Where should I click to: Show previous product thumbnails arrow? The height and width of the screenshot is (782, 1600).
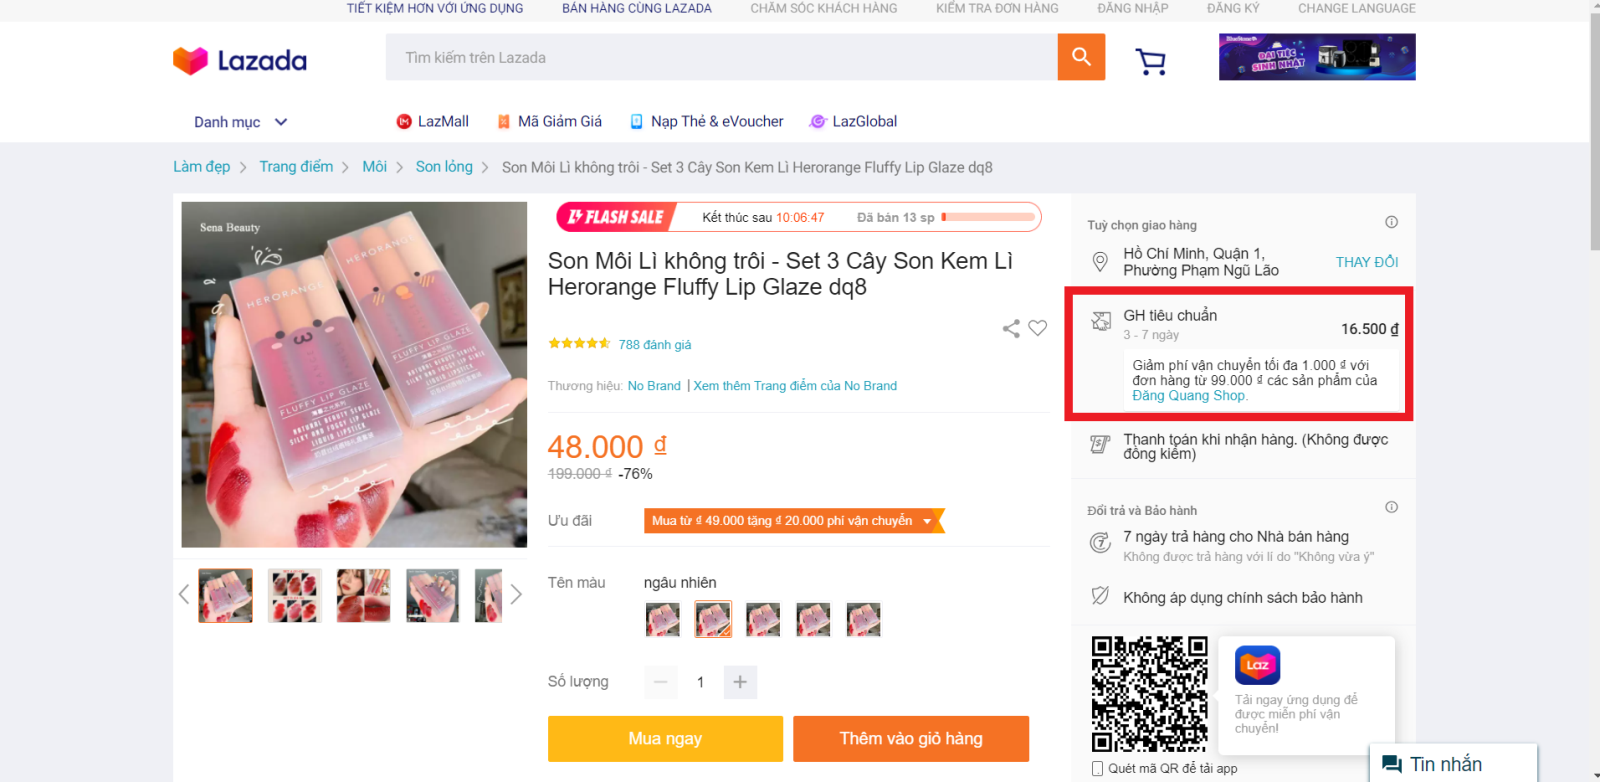[x=184, y=595]
